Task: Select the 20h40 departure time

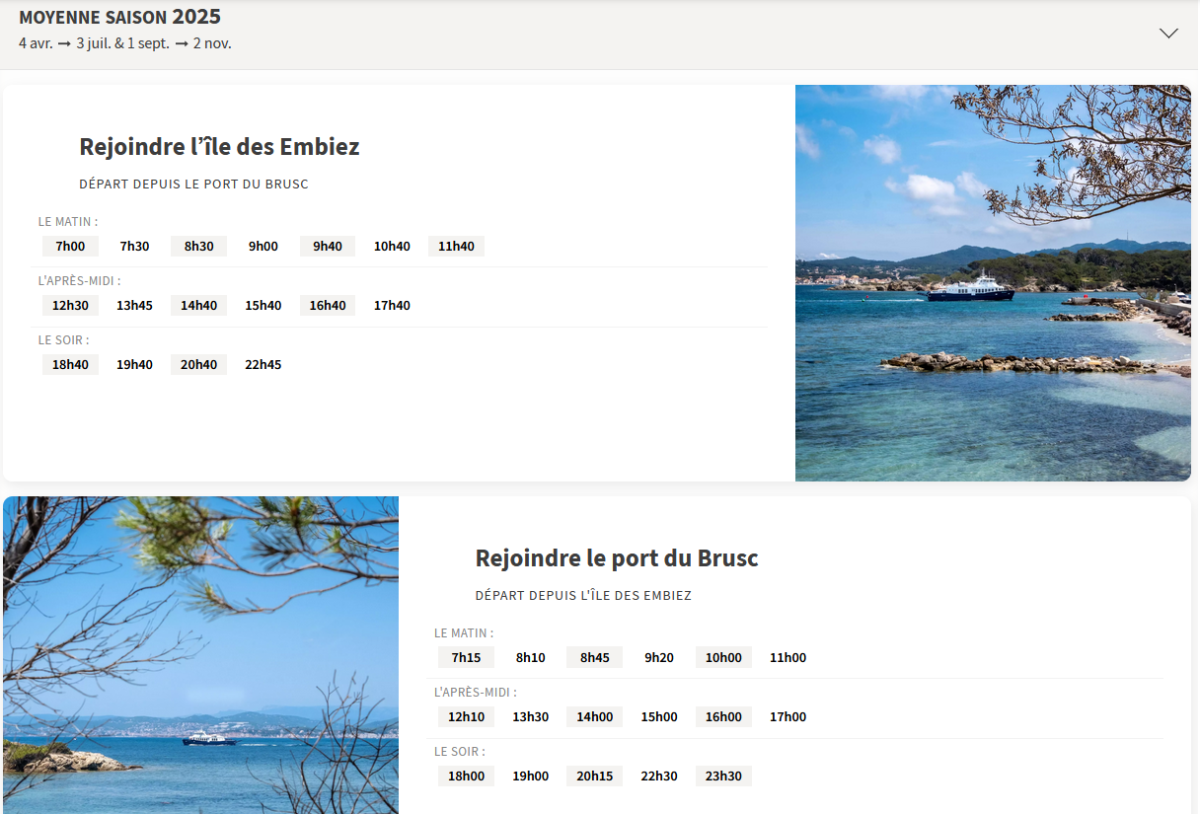Action: point(199,364)
